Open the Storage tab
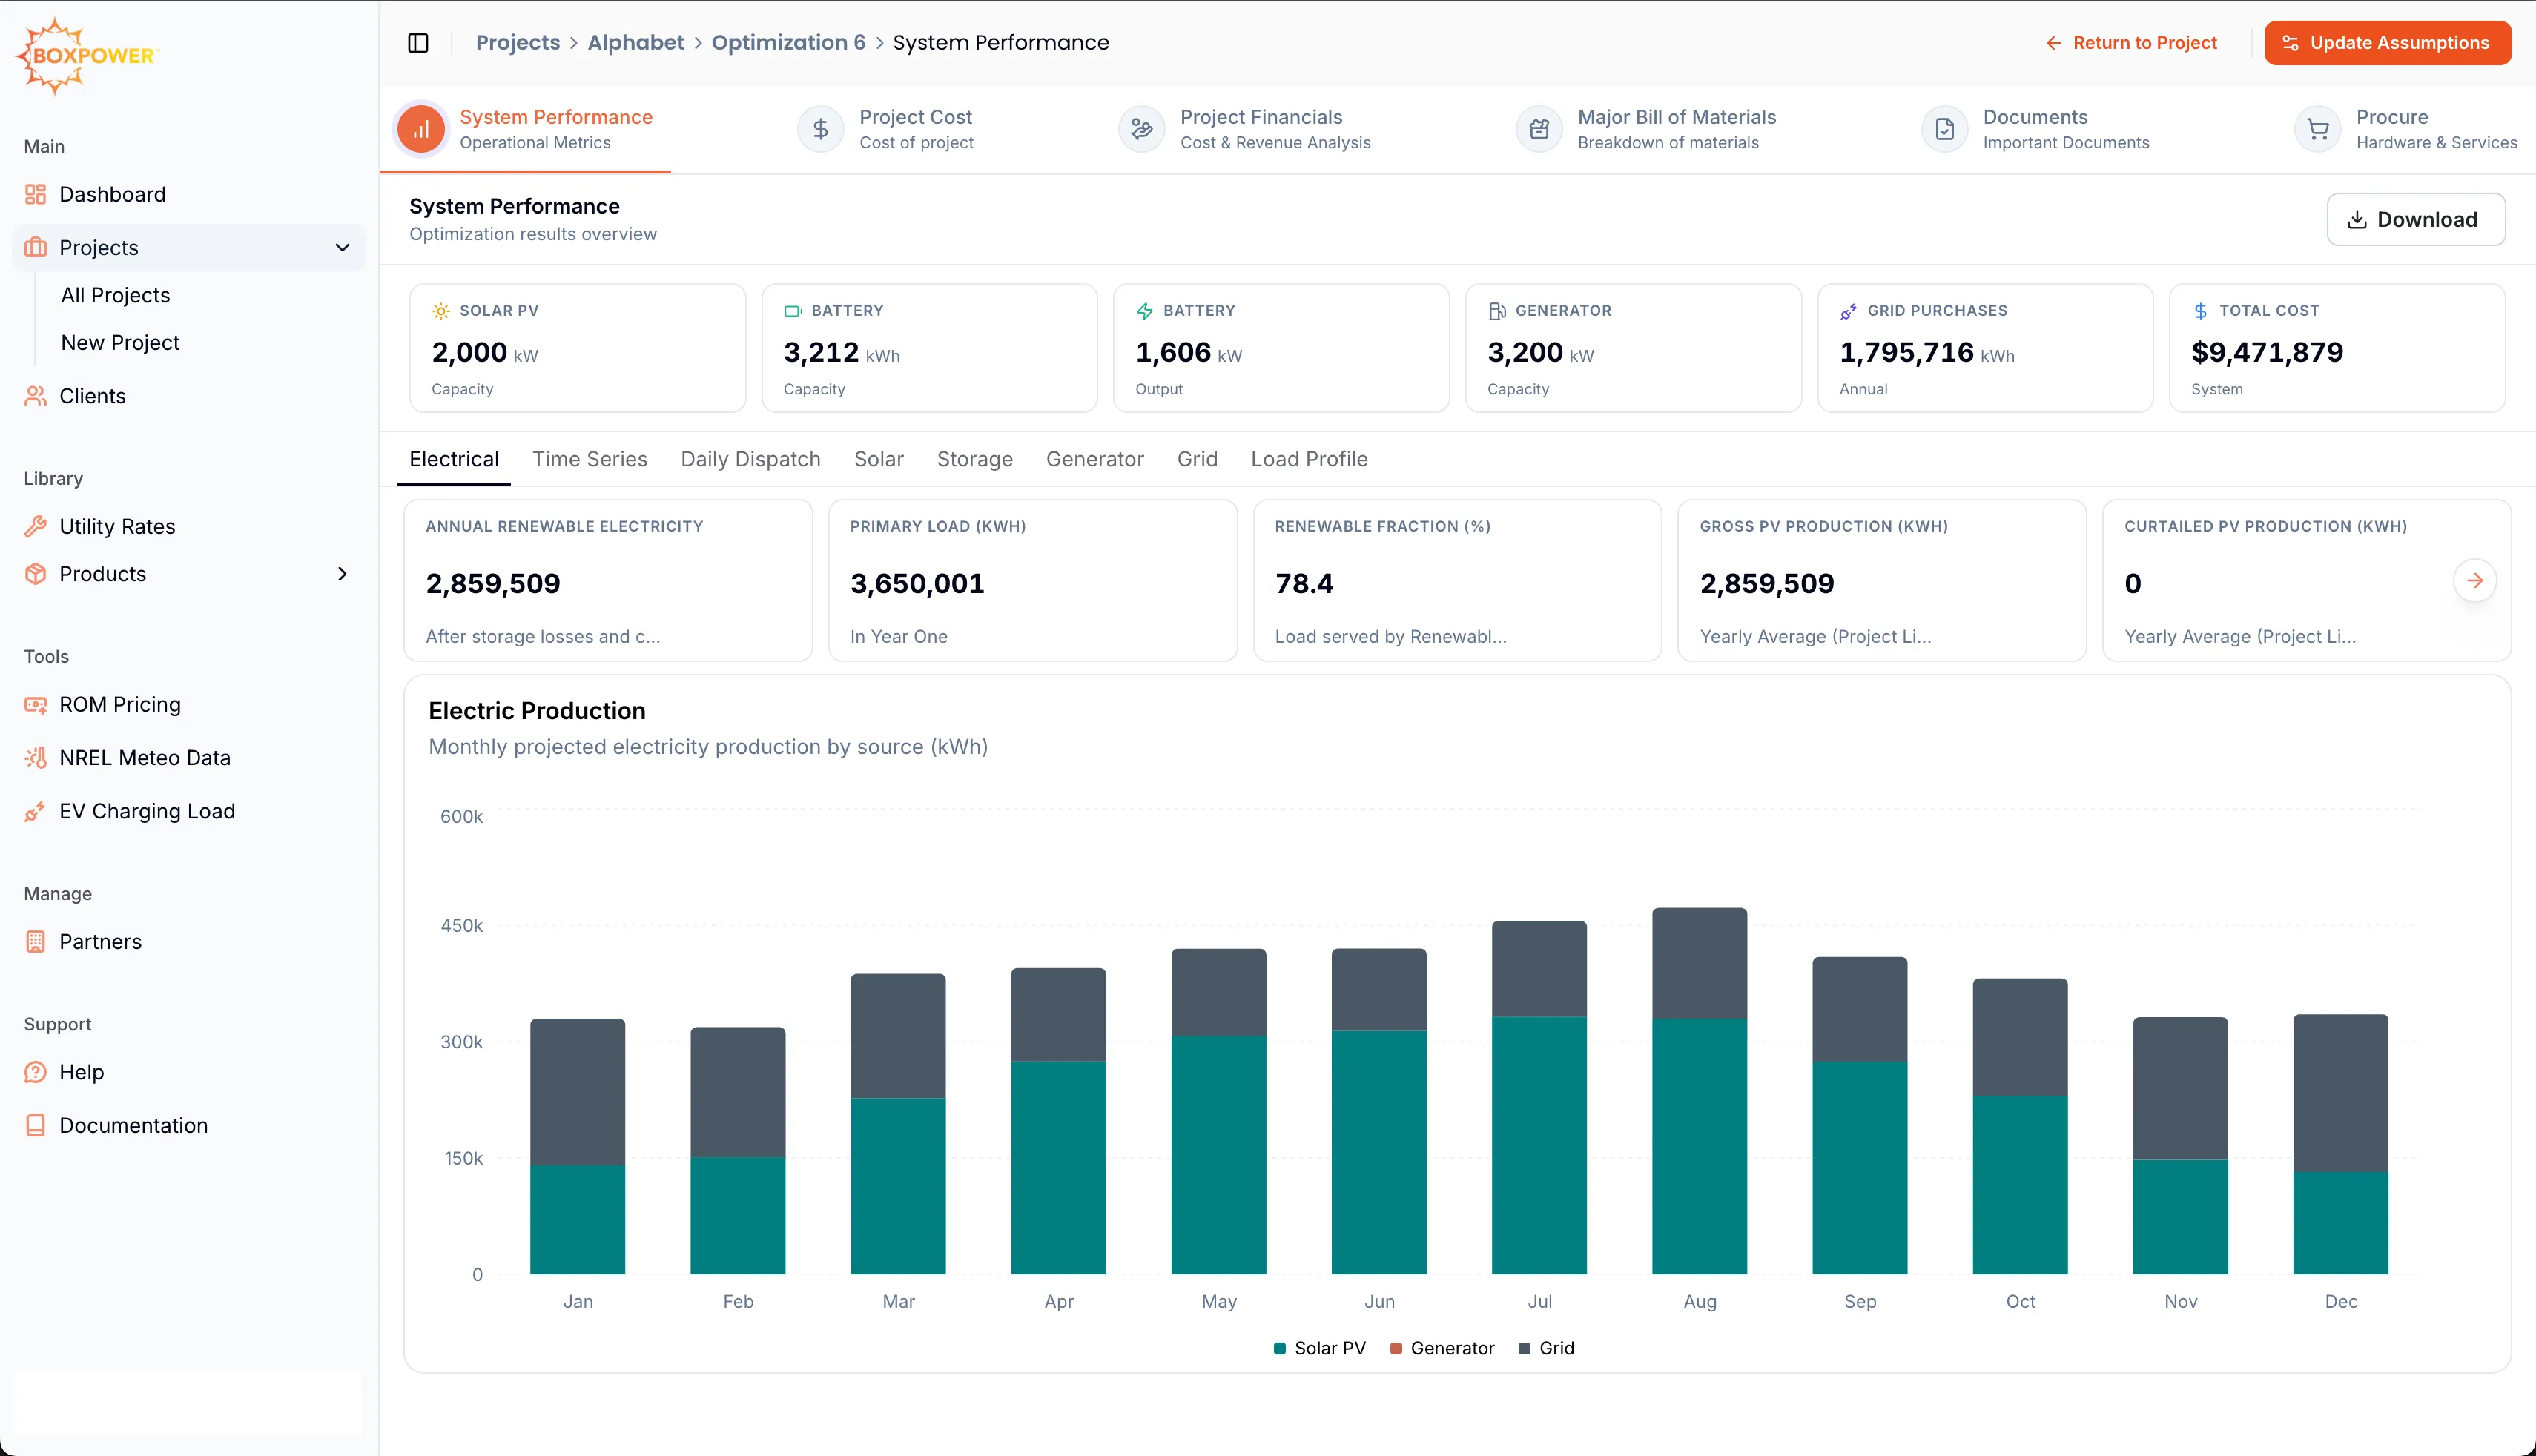 point(975,459)
